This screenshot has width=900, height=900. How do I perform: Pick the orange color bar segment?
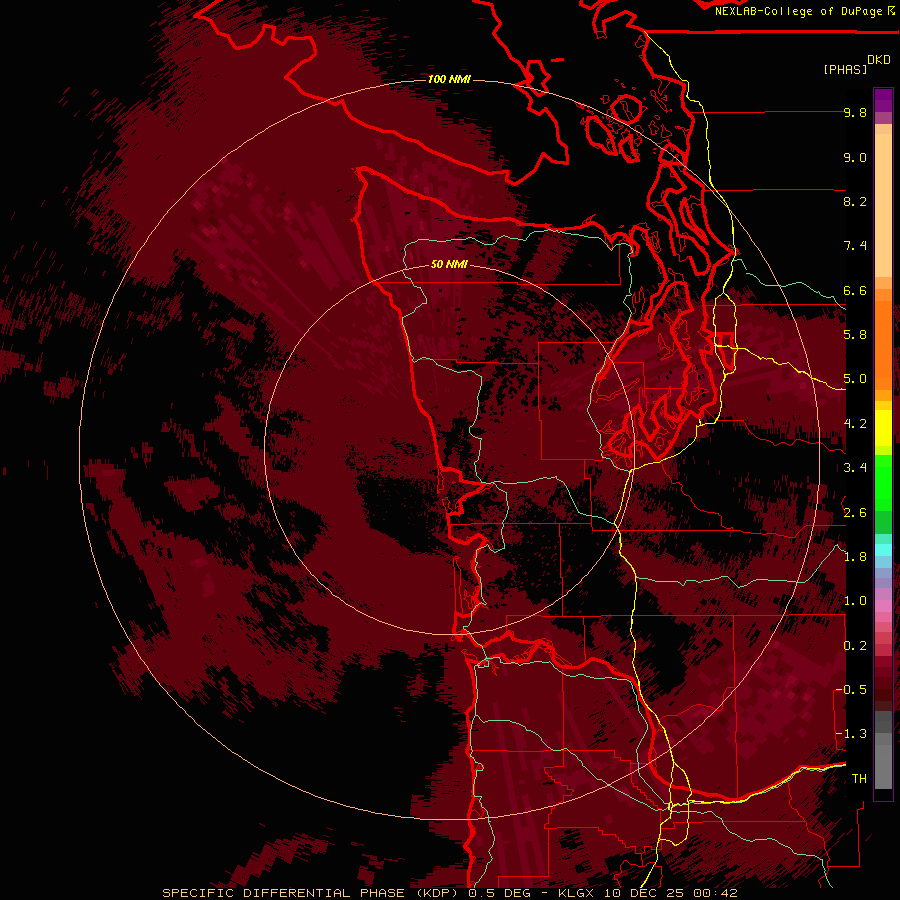point(883,344)
